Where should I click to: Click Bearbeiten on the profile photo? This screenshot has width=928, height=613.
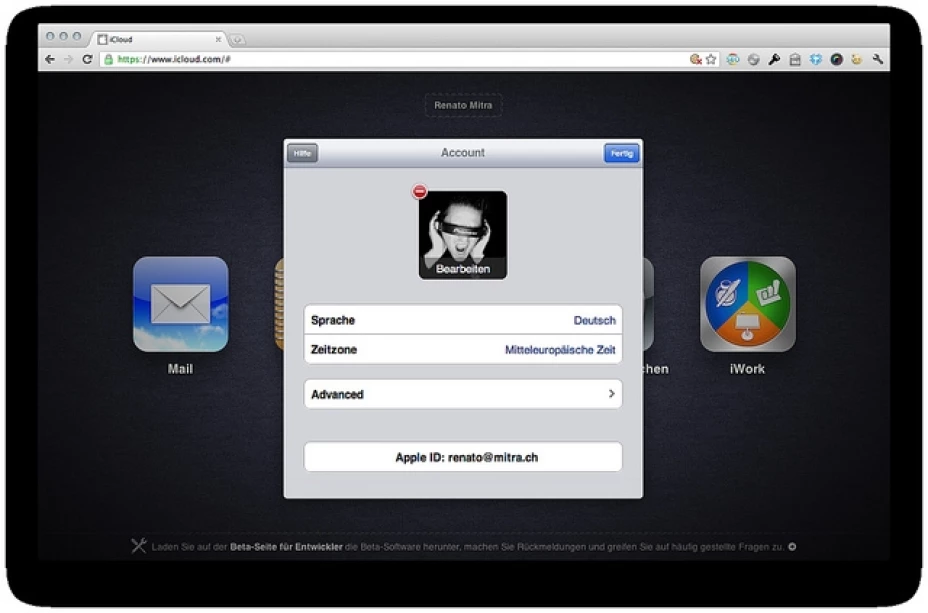[x=462, y=269]
